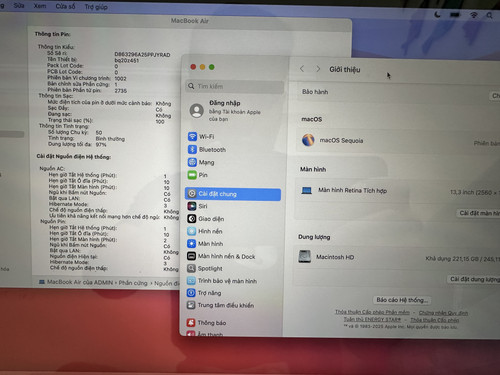Click the Bảo hành warranty row

(x=397, y=92)
